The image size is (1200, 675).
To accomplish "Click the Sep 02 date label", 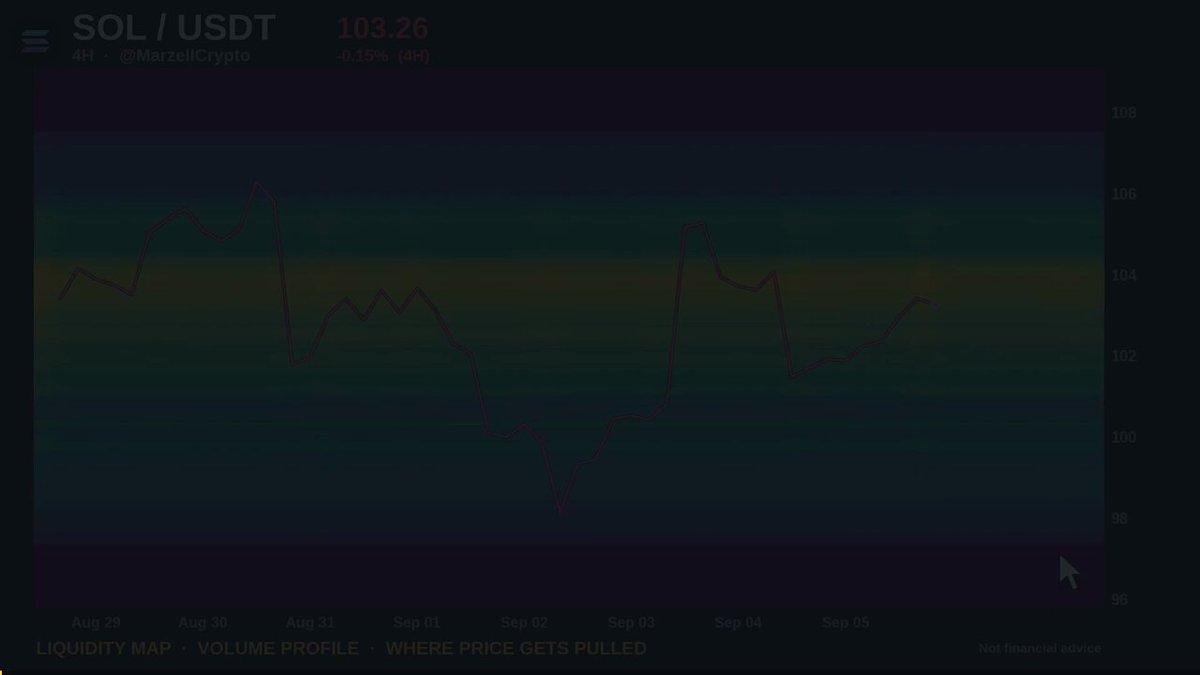I will [524, 622].
